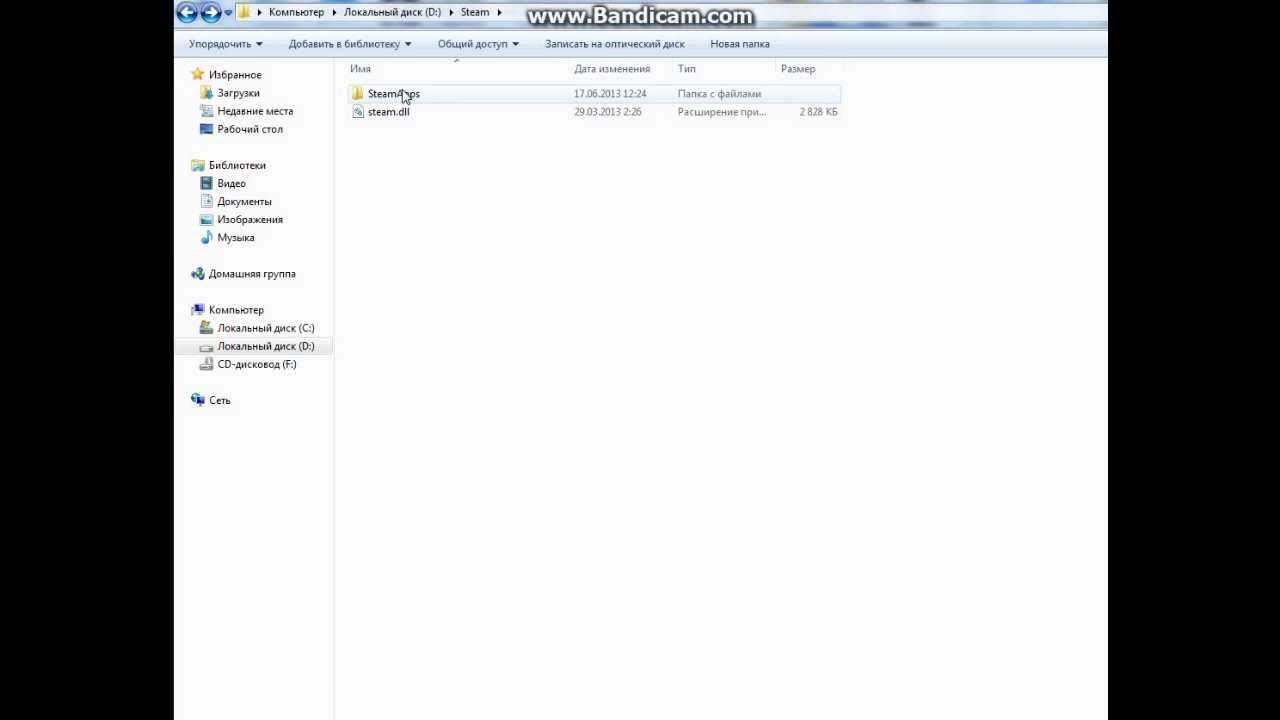Click the Локальный диск (D:) drive icon

click(x=206, y=346)
